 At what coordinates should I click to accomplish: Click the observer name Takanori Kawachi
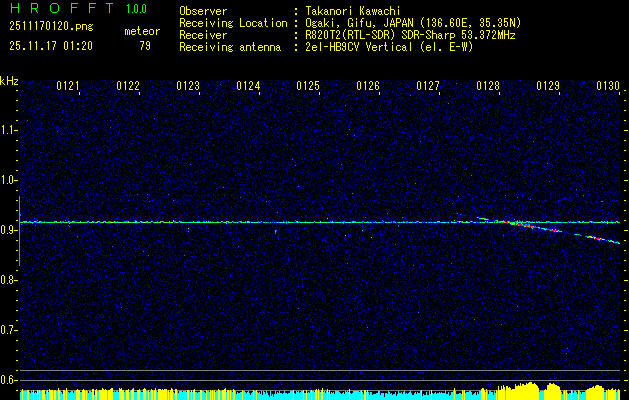[x=353, y=11]
